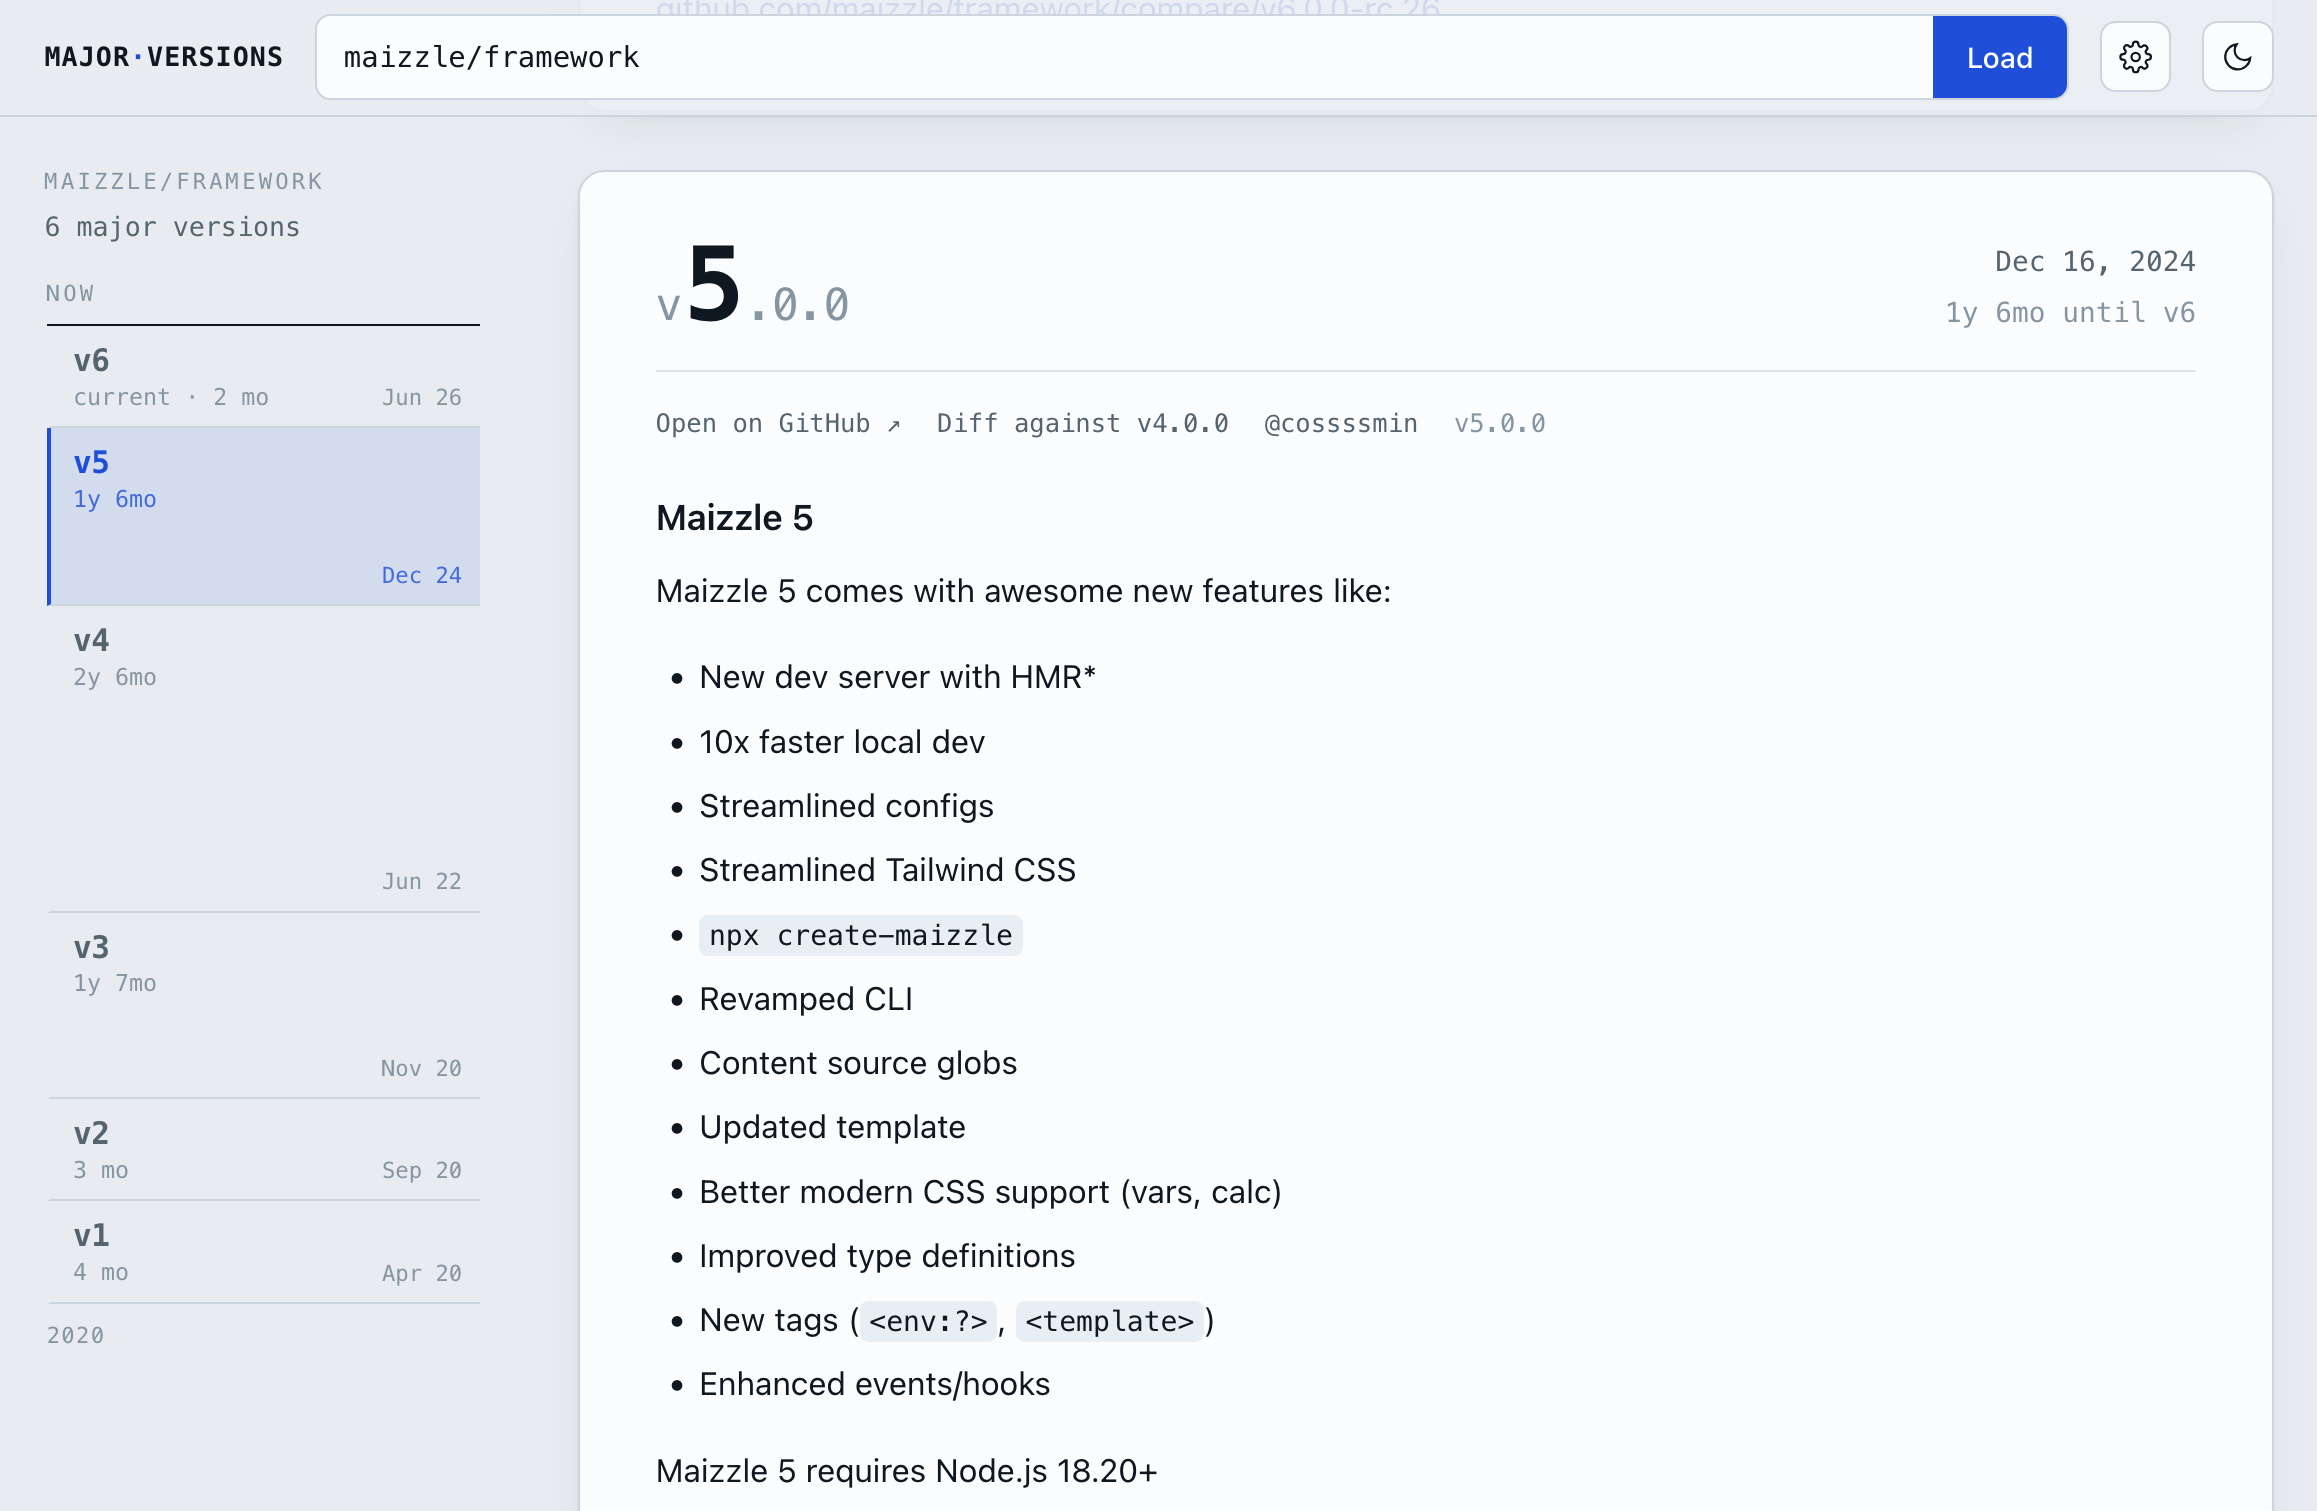Select v5 in the version timeline

[x=264, y=517]
